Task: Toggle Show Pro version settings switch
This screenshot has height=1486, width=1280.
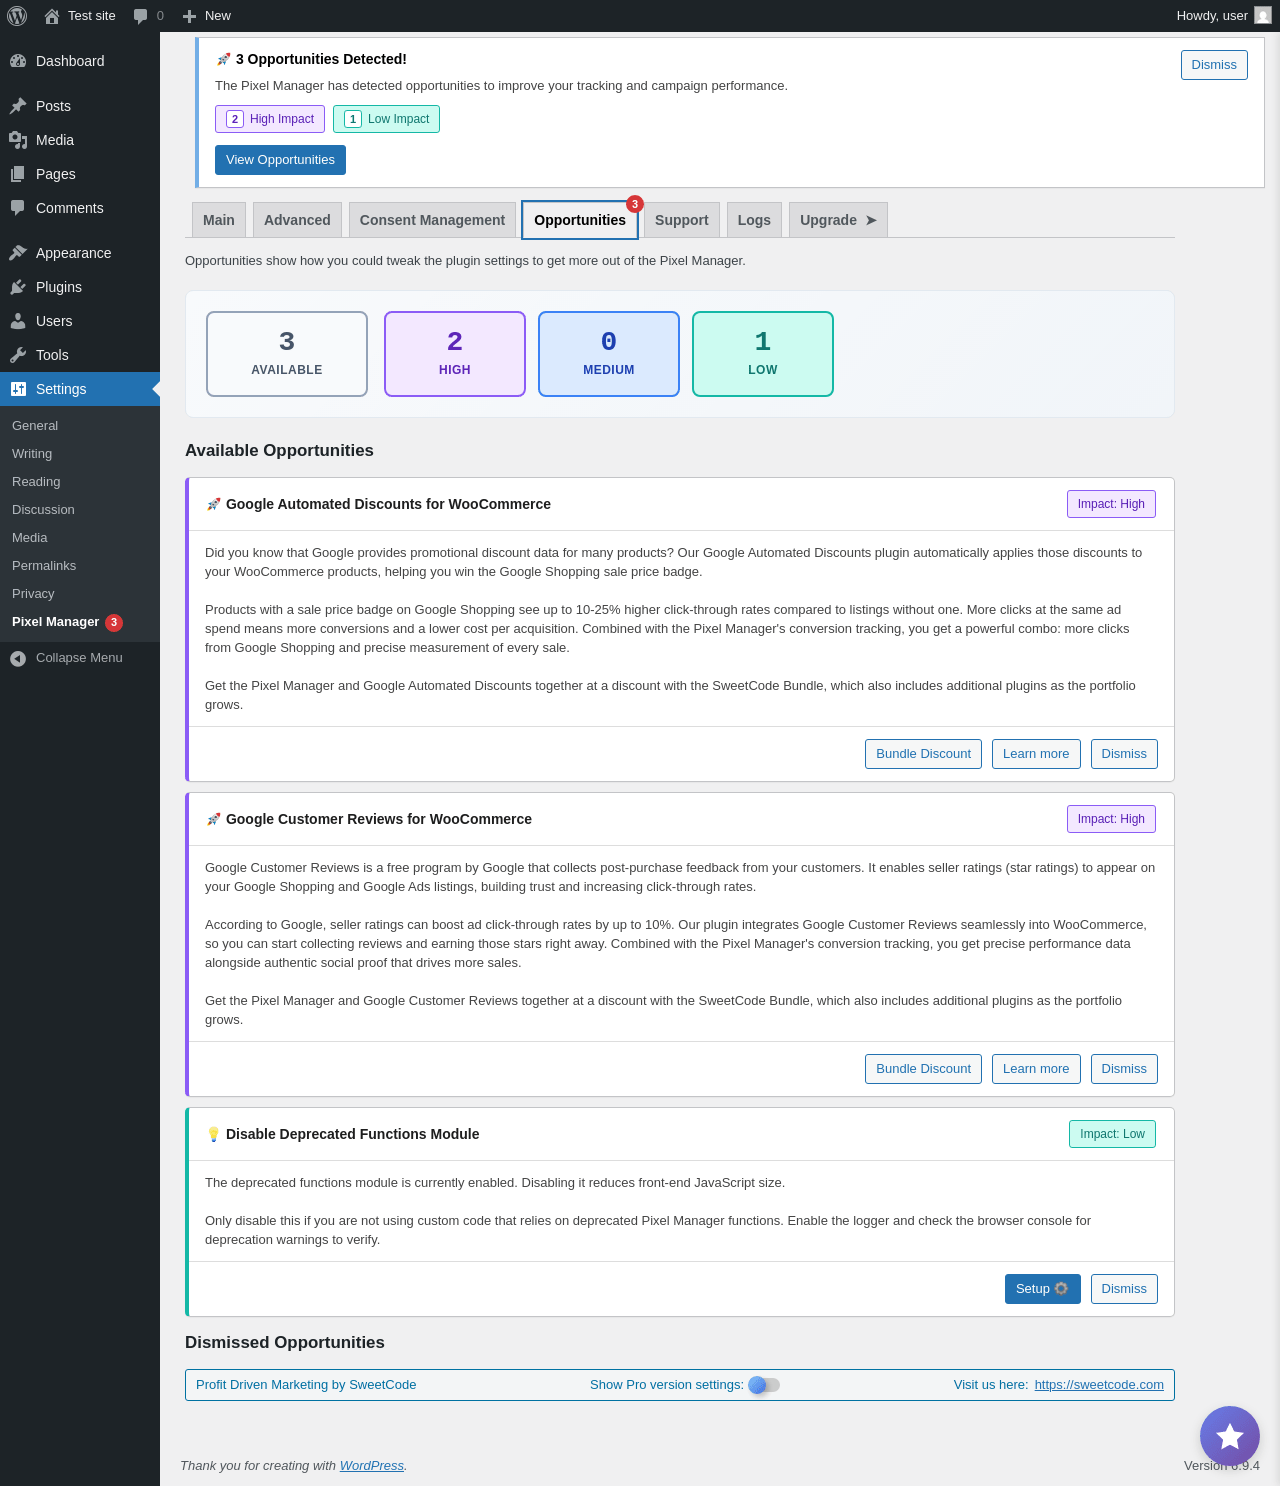Action: [764, 1385]
